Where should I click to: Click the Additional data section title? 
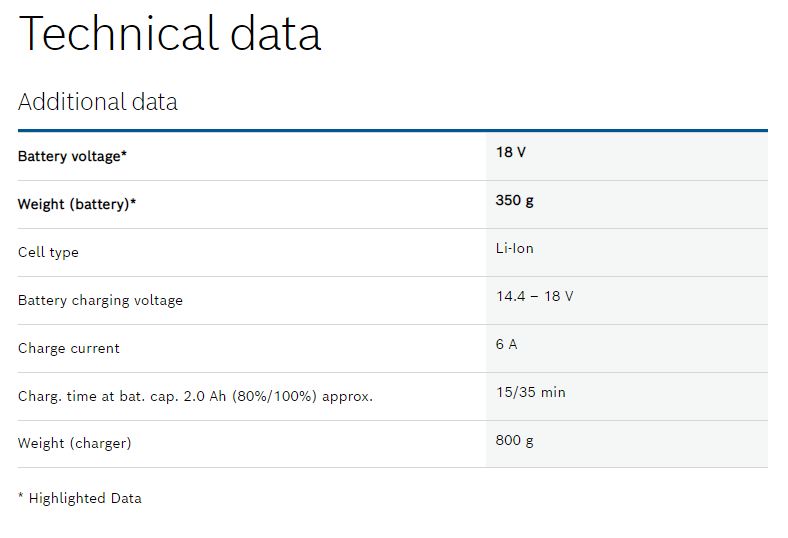point(98,102)
